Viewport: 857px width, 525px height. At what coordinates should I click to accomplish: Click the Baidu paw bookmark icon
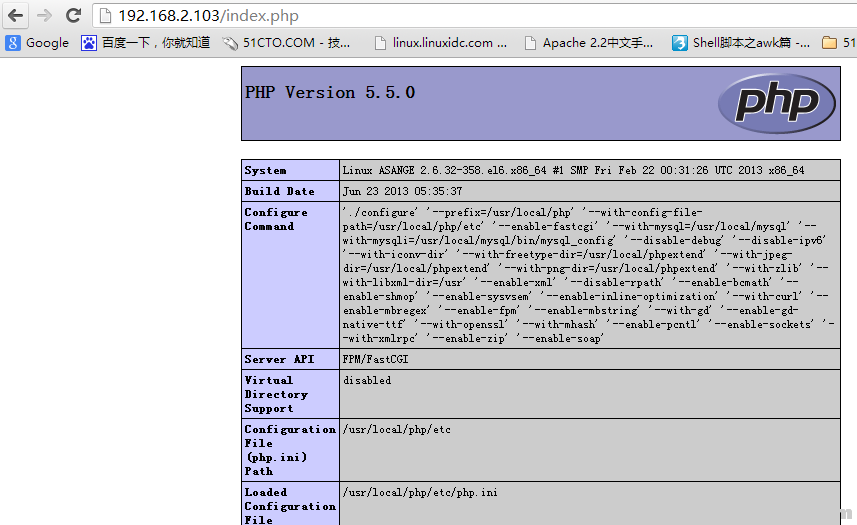[x=89, y=43]
